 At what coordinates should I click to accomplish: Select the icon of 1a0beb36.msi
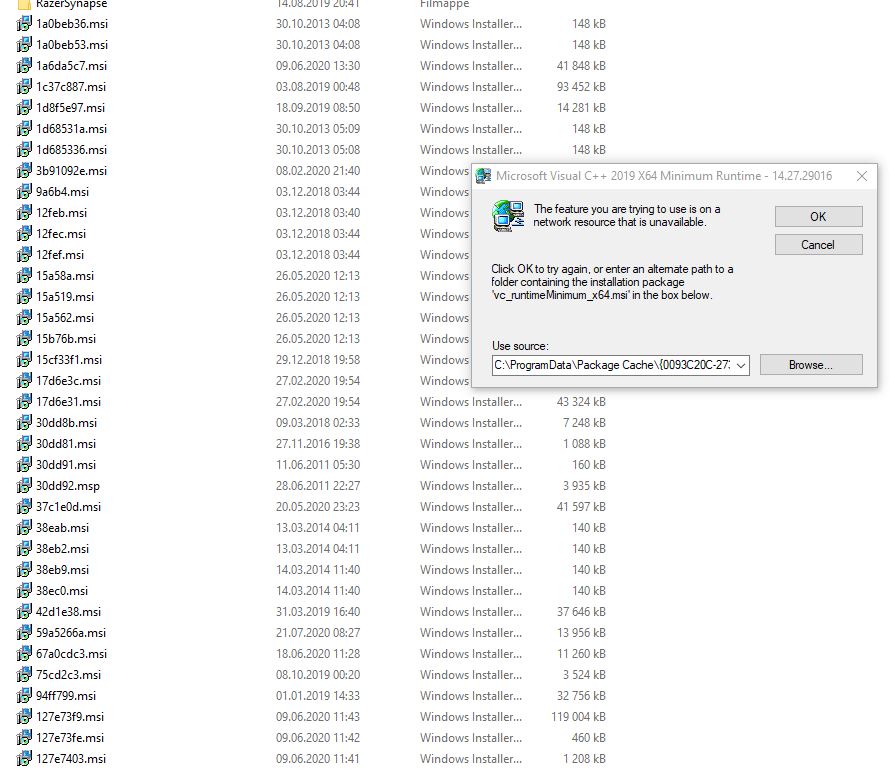pyautogui.click(x=24, y=24)
